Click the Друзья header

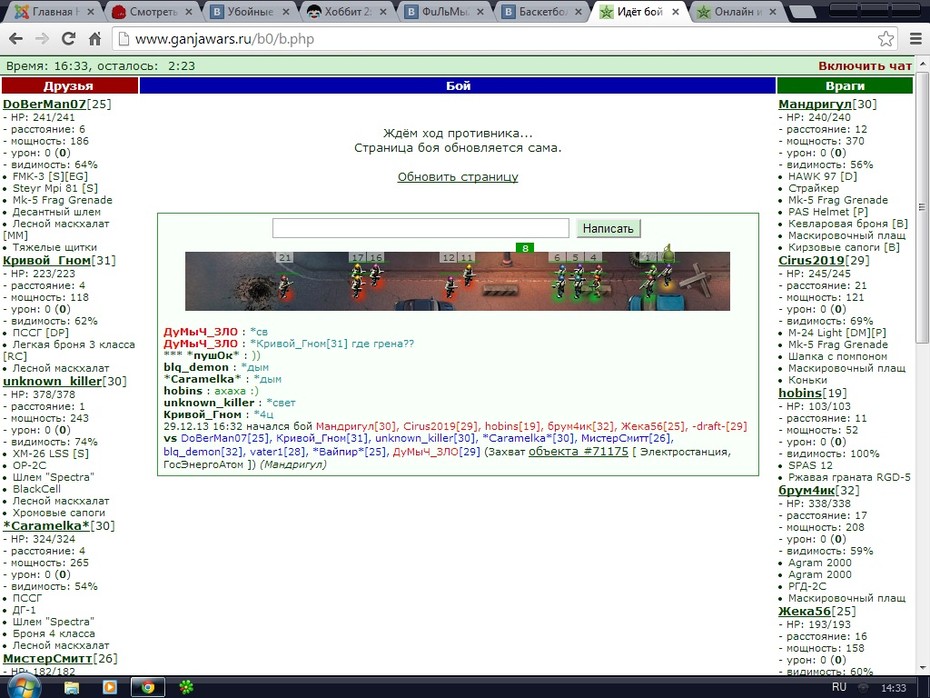pyautogui.click(x=69, y=85)
